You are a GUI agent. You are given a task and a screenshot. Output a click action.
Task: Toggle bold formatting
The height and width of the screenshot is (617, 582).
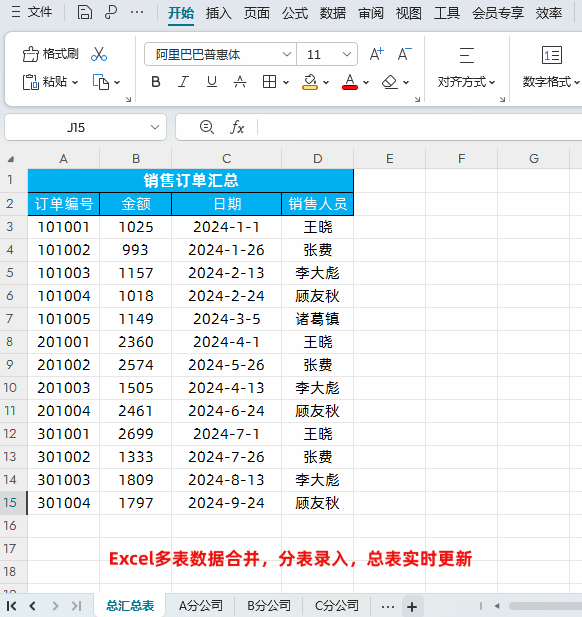(156, 82)
